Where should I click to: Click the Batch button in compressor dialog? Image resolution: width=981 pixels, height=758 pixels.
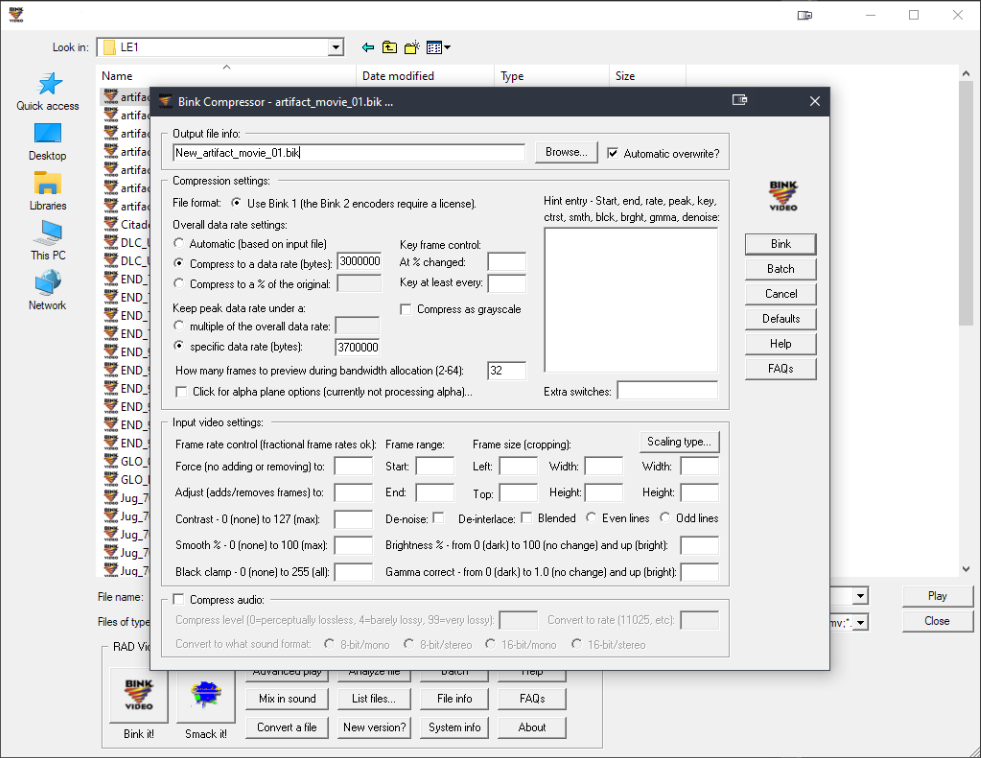tap(781, 269)
